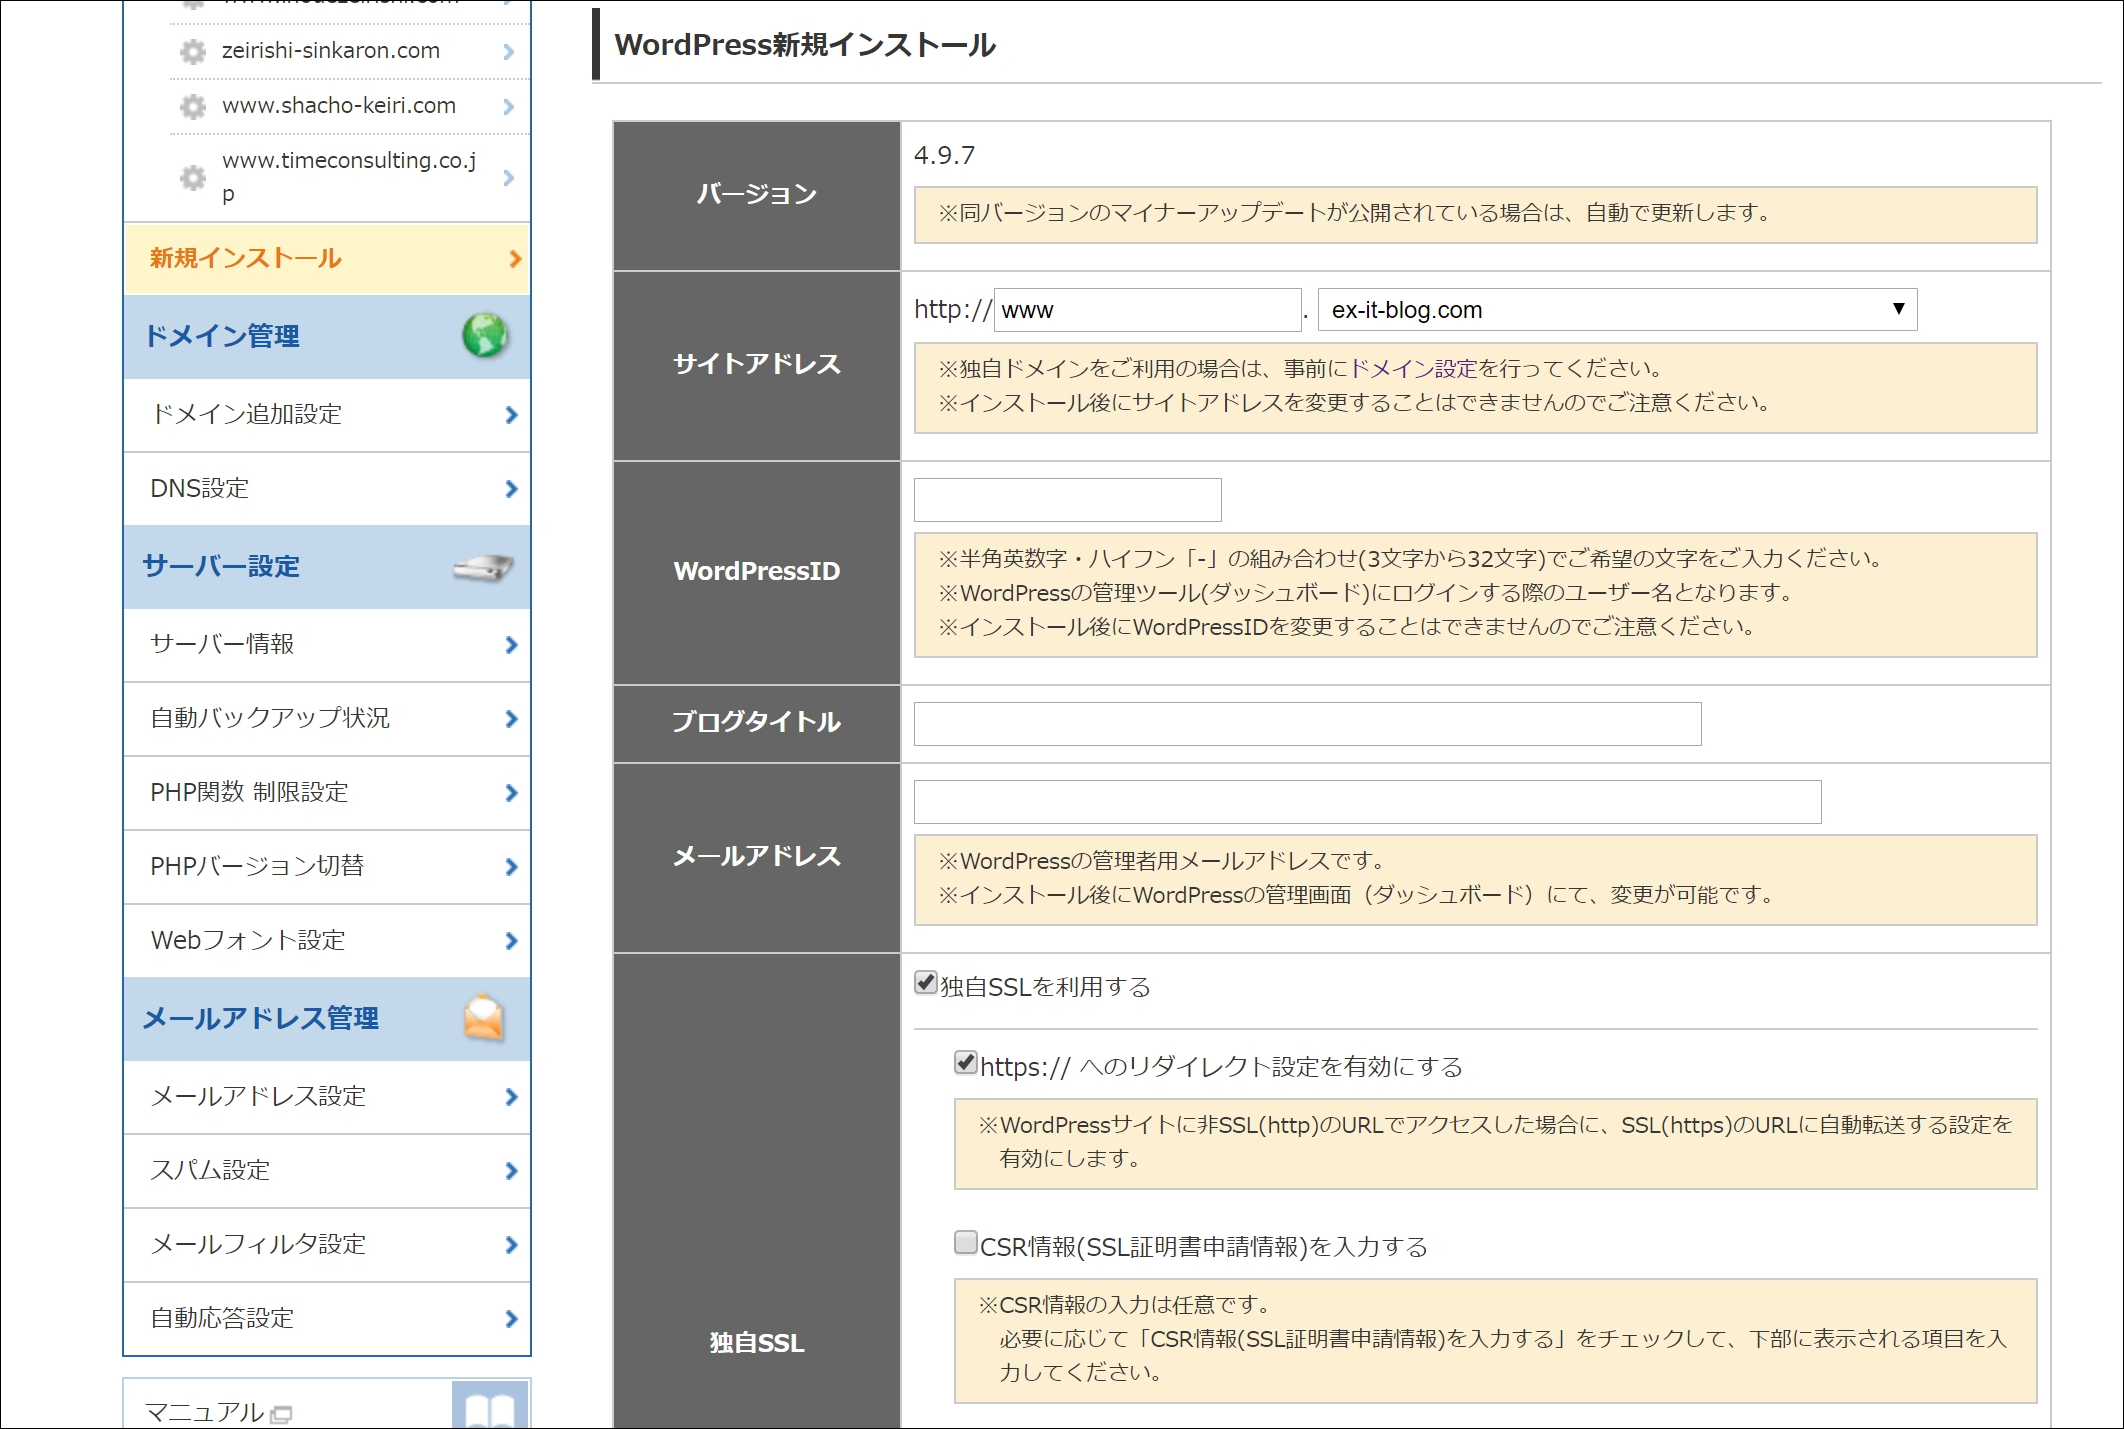Open www.timeconsulting.co.jp site link
This screenshot has height=1429, width=2124.
coord(349,177)
